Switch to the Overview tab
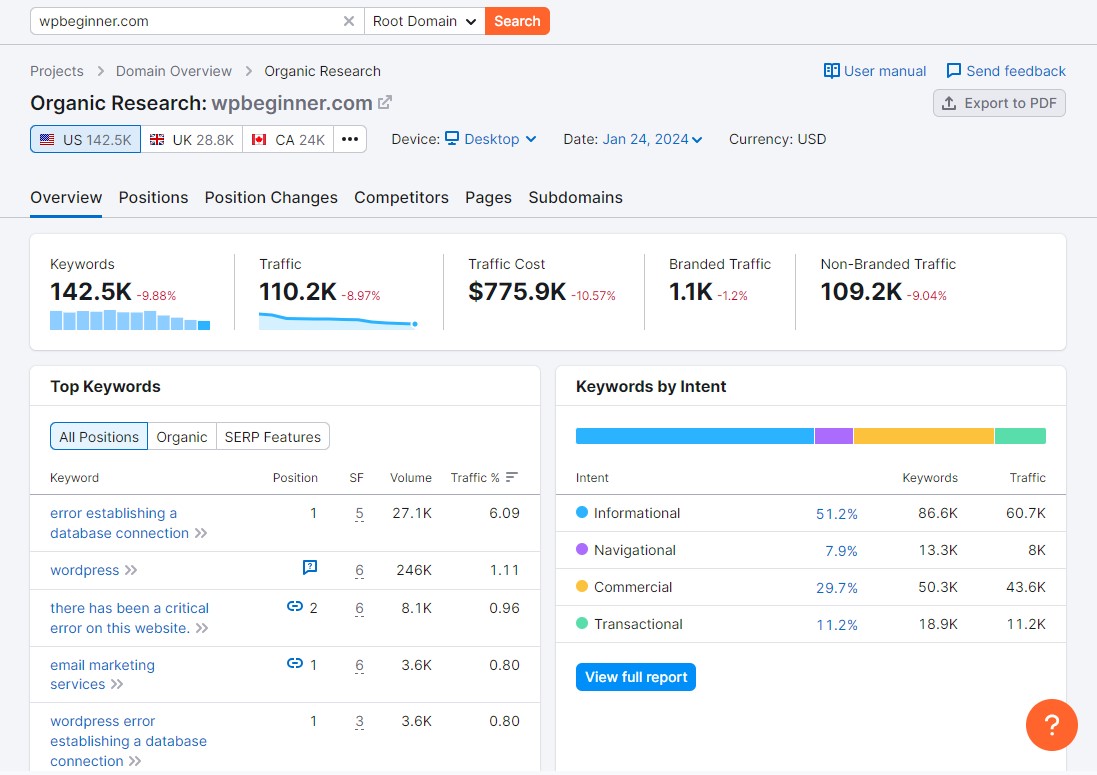The height and width of the screenshot is (775, 1097). [x=66, y=197]
